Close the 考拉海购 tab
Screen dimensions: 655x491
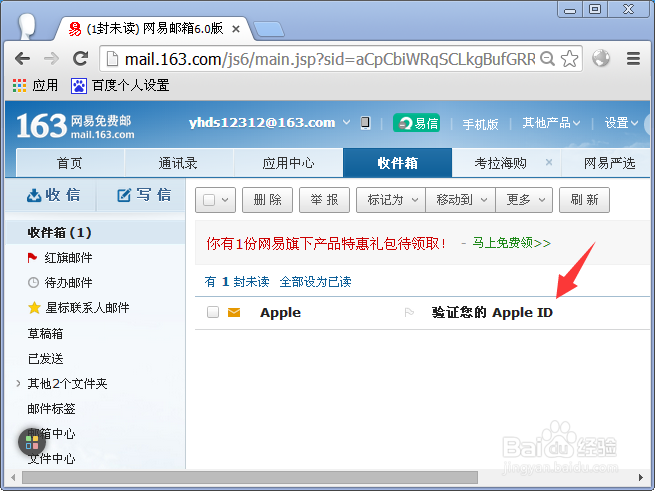pyautogui.click(x=549, y=162)
